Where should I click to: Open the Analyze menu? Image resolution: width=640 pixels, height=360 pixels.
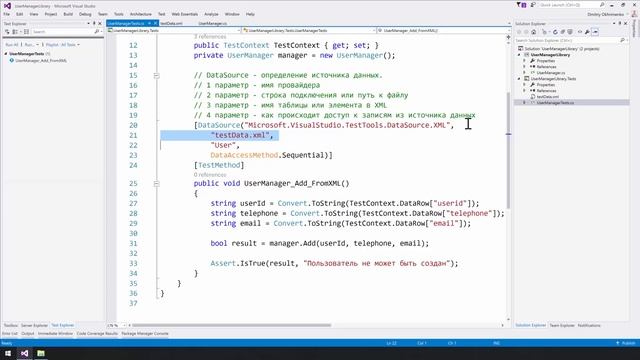(x=211, y=14)
